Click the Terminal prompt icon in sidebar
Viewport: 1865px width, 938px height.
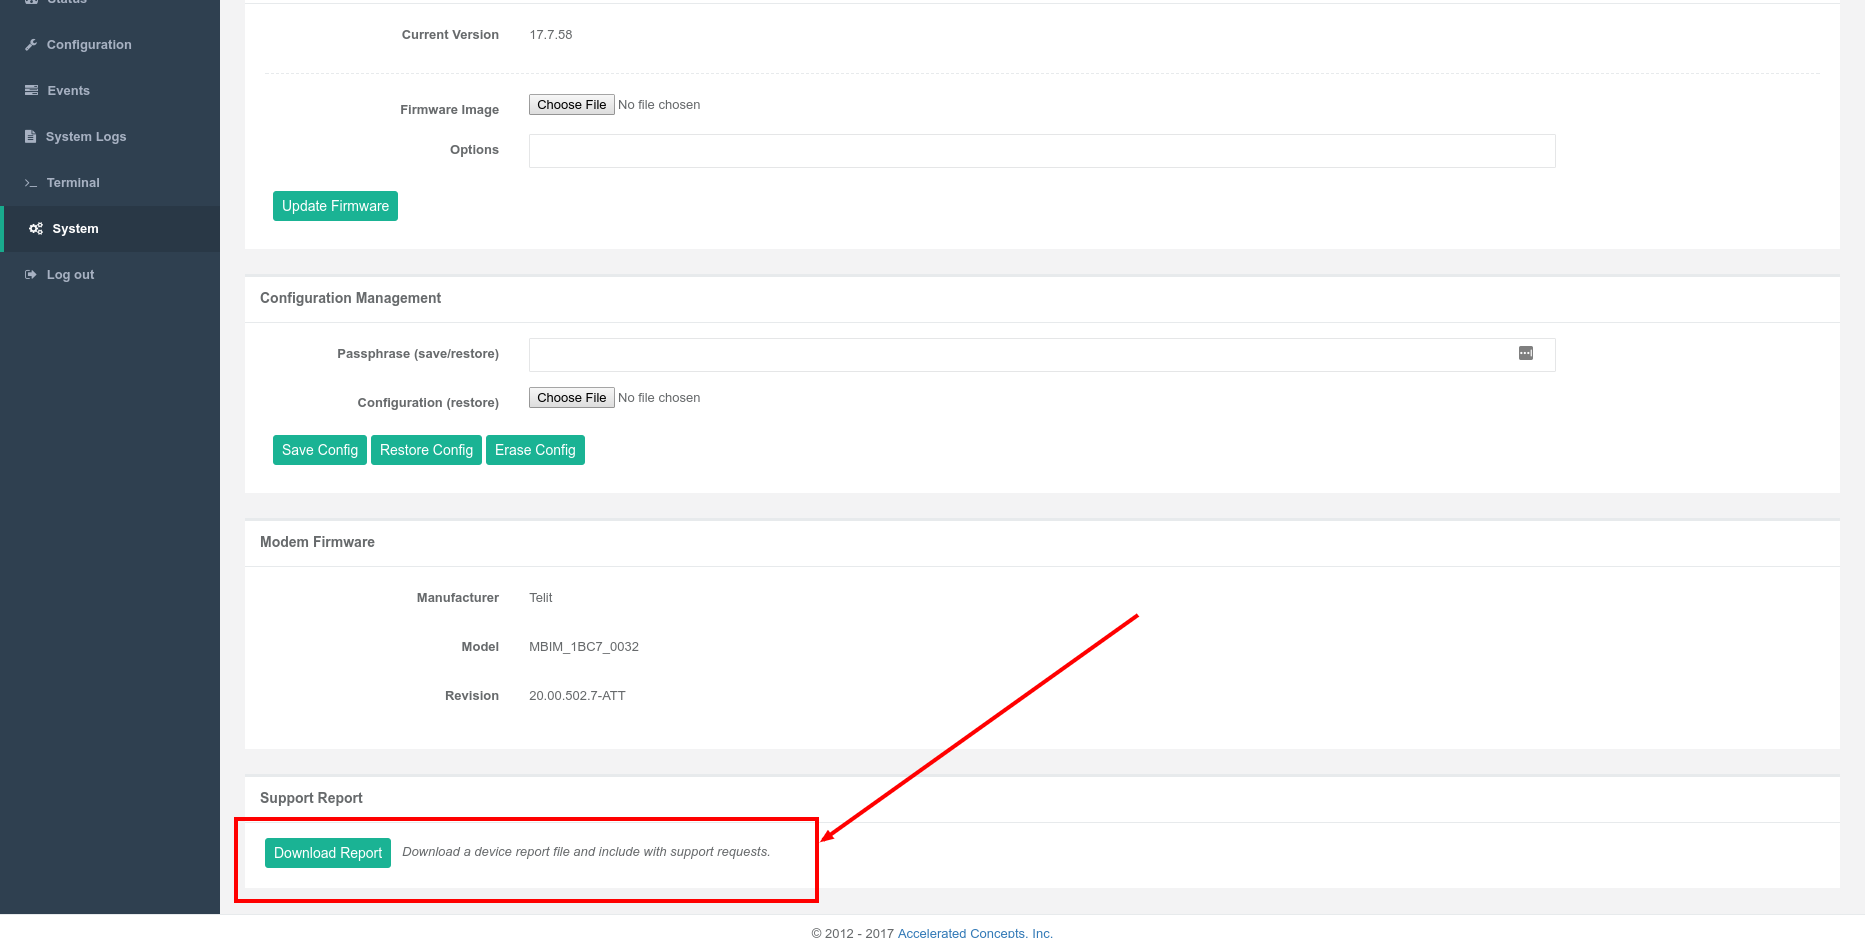pyautogui.click(x=31, y=183)
